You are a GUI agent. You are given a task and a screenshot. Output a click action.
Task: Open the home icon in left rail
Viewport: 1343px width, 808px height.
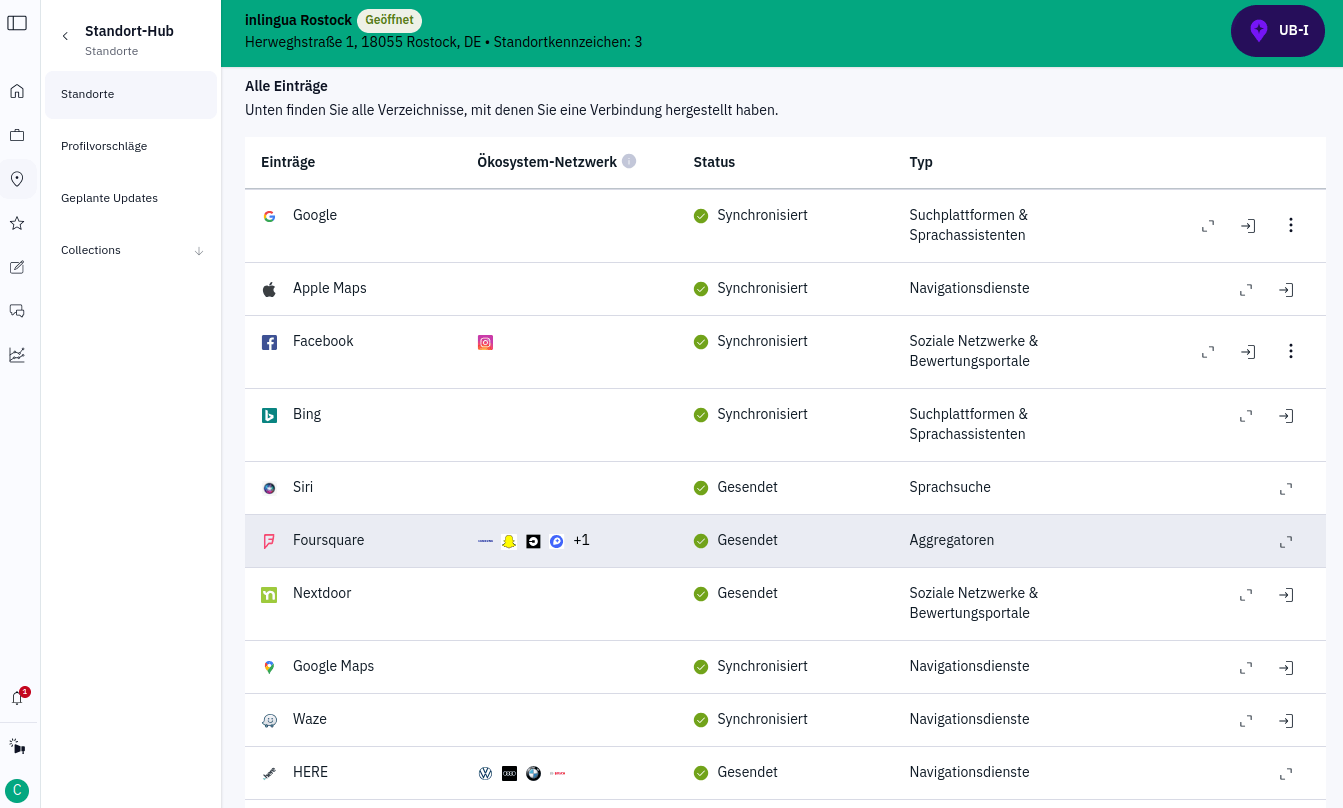(17, 91)
